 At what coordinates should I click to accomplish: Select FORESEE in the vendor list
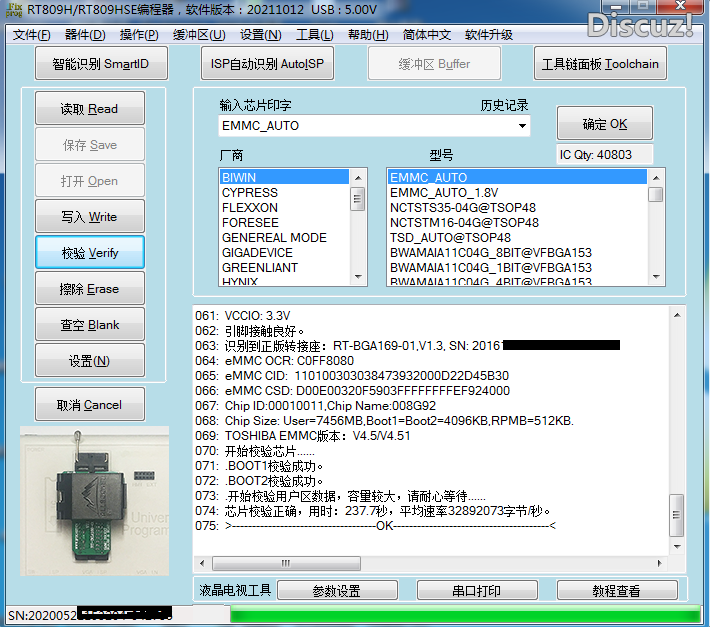click(284, 222)
